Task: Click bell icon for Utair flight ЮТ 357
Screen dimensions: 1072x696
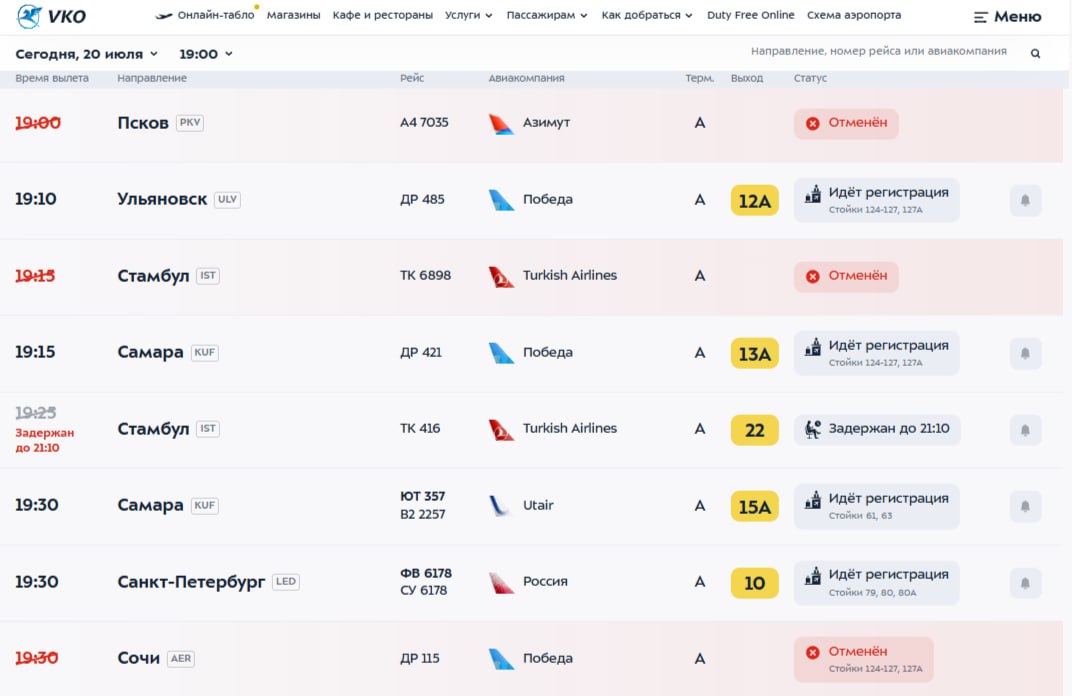Action: (x=1025, y=507)
